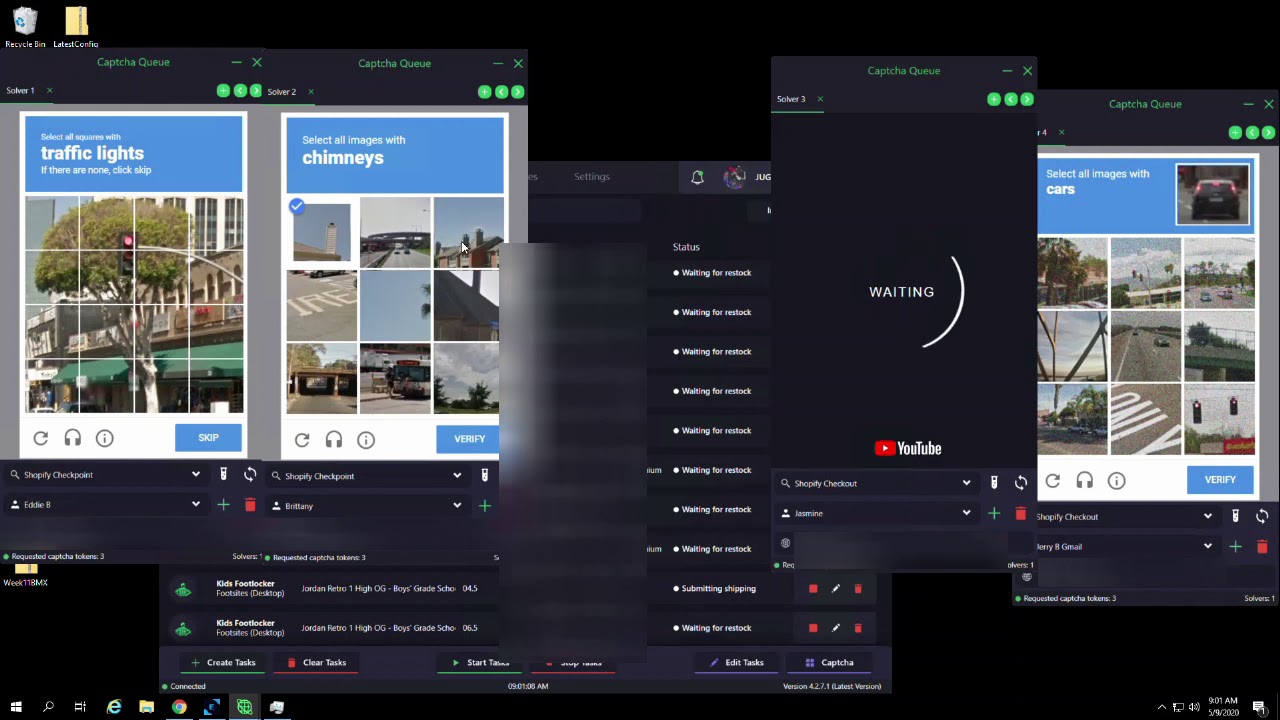
Task: Expand Shopify Checkout dropdown in Solver 4
Action: (1208, 517)
